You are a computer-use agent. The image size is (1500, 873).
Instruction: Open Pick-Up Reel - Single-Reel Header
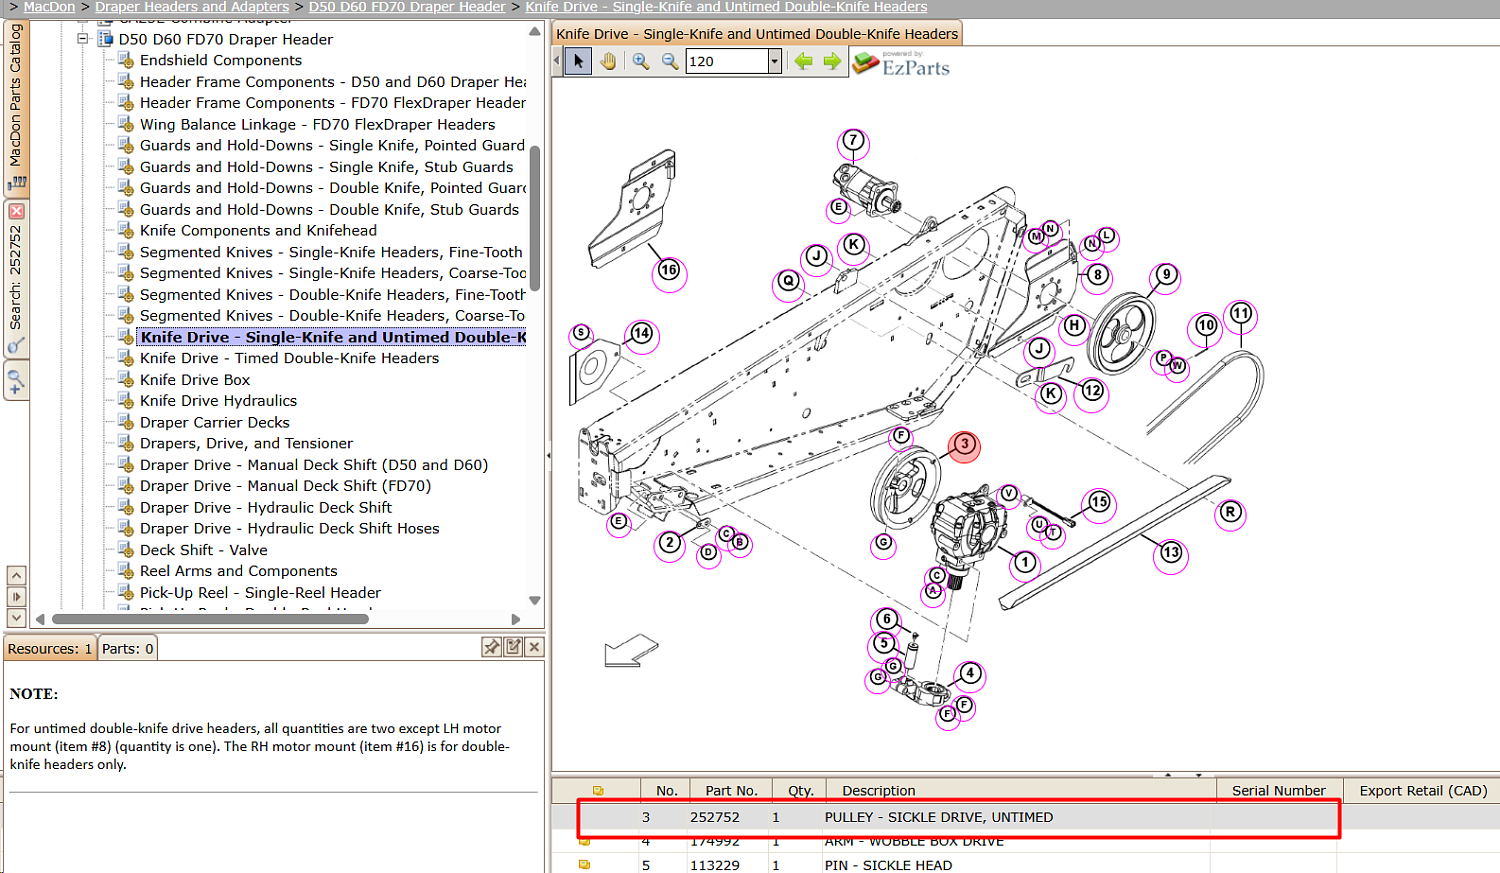click(260, 593)
